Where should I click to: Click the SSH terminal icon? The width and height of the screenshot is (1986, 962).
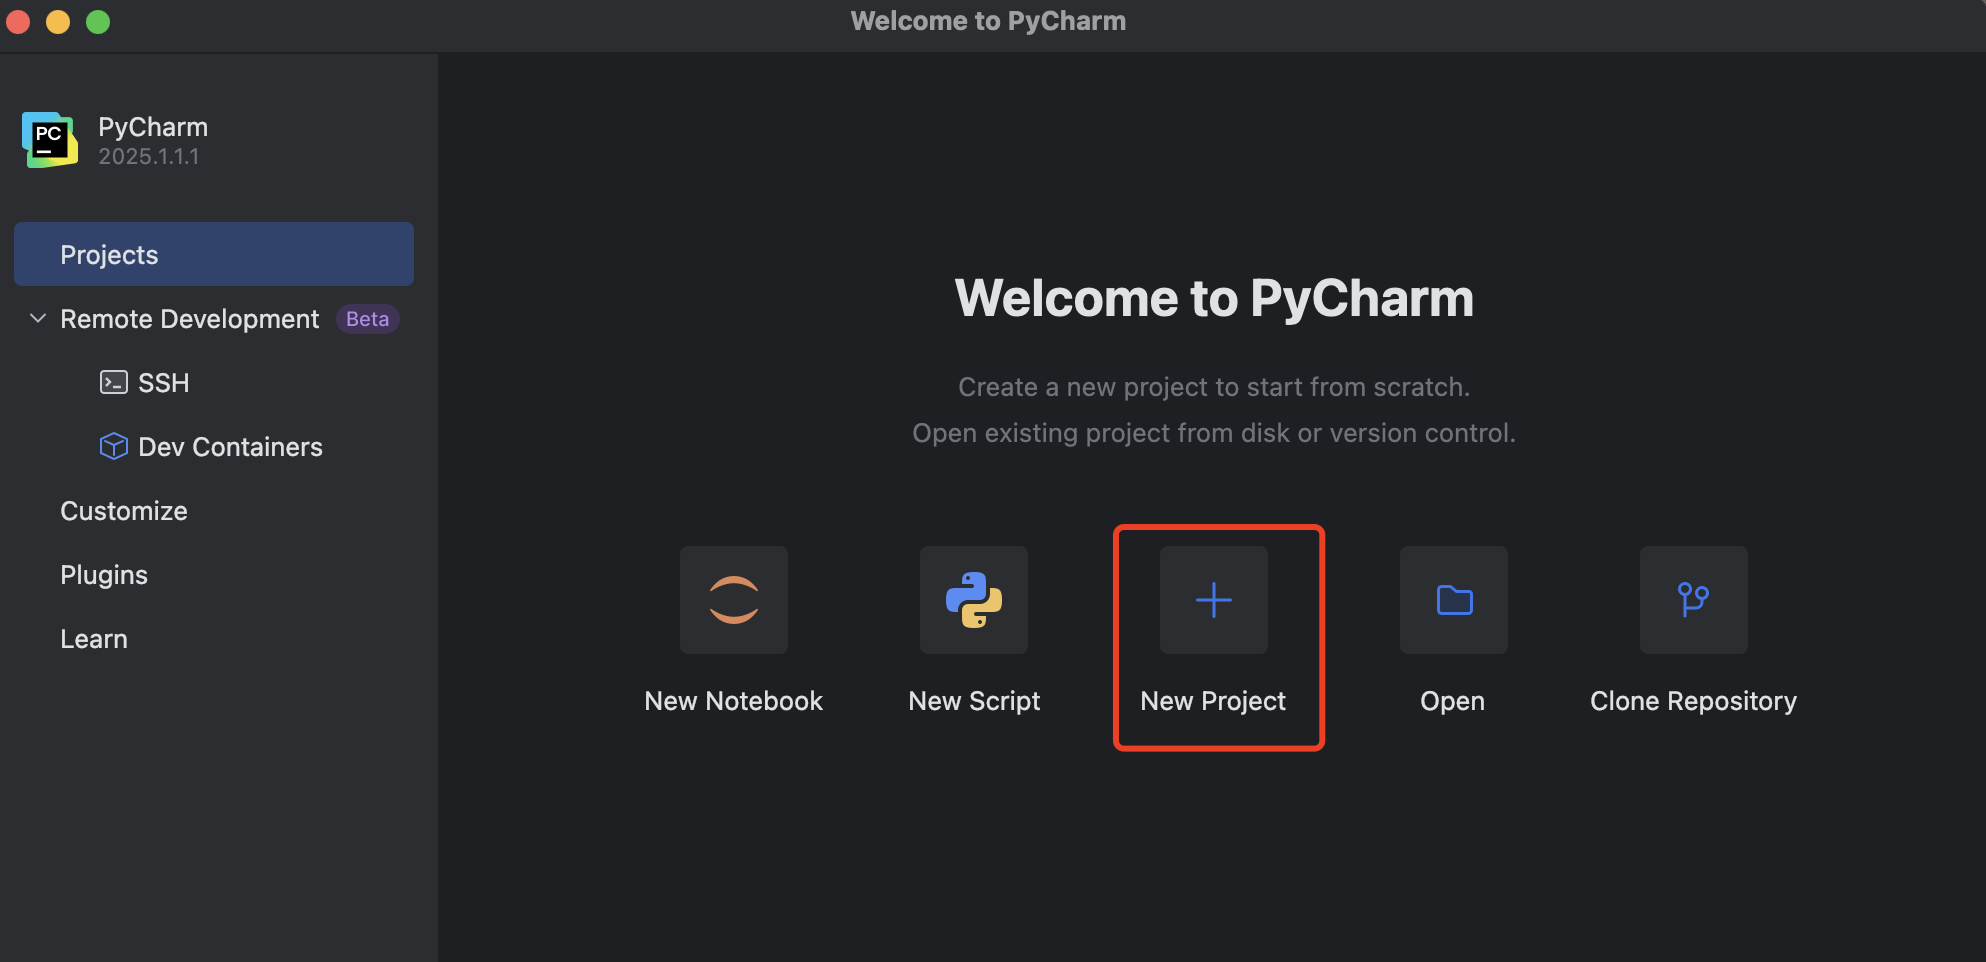[x=114, y=383]
